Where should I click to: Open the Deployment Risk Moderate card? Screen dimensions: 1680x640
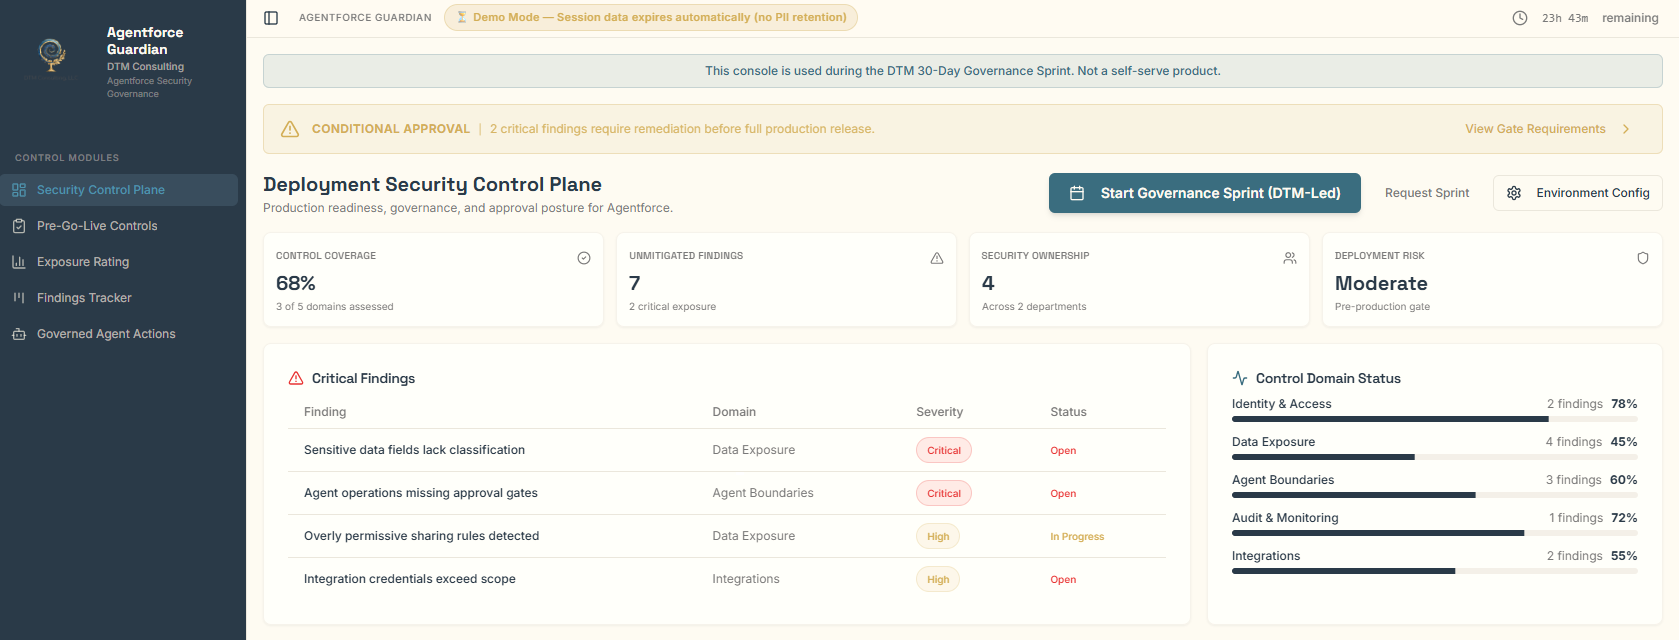[x=1492, y=280]
